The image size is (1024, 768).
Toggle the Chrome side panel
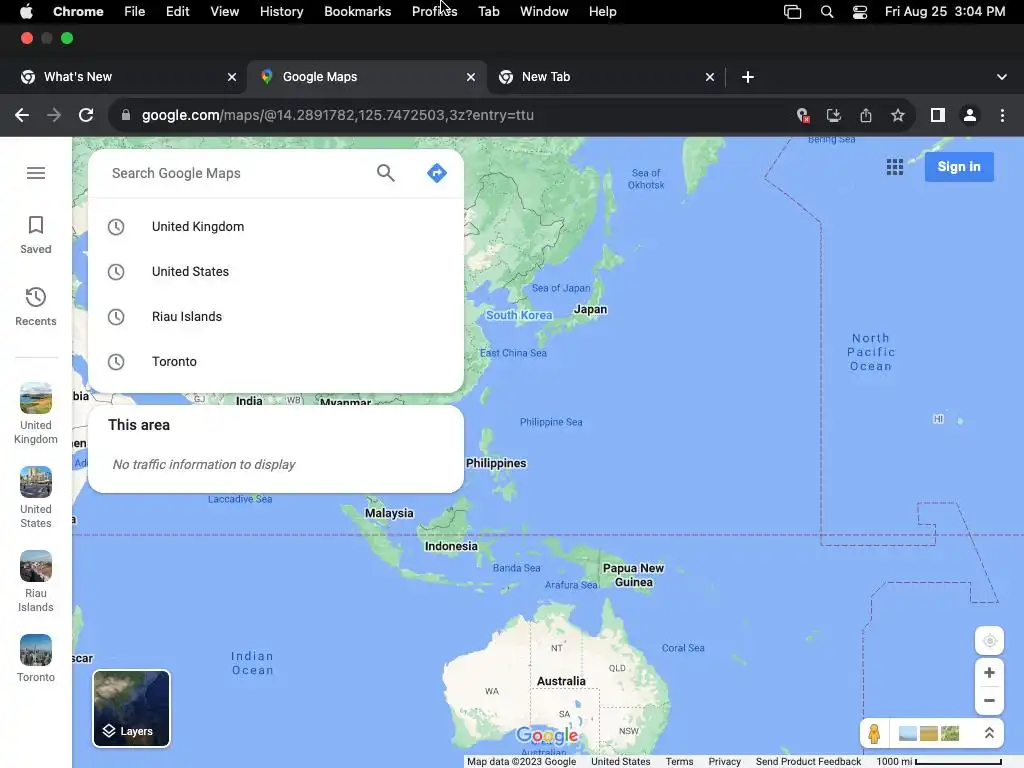[938, 116]
